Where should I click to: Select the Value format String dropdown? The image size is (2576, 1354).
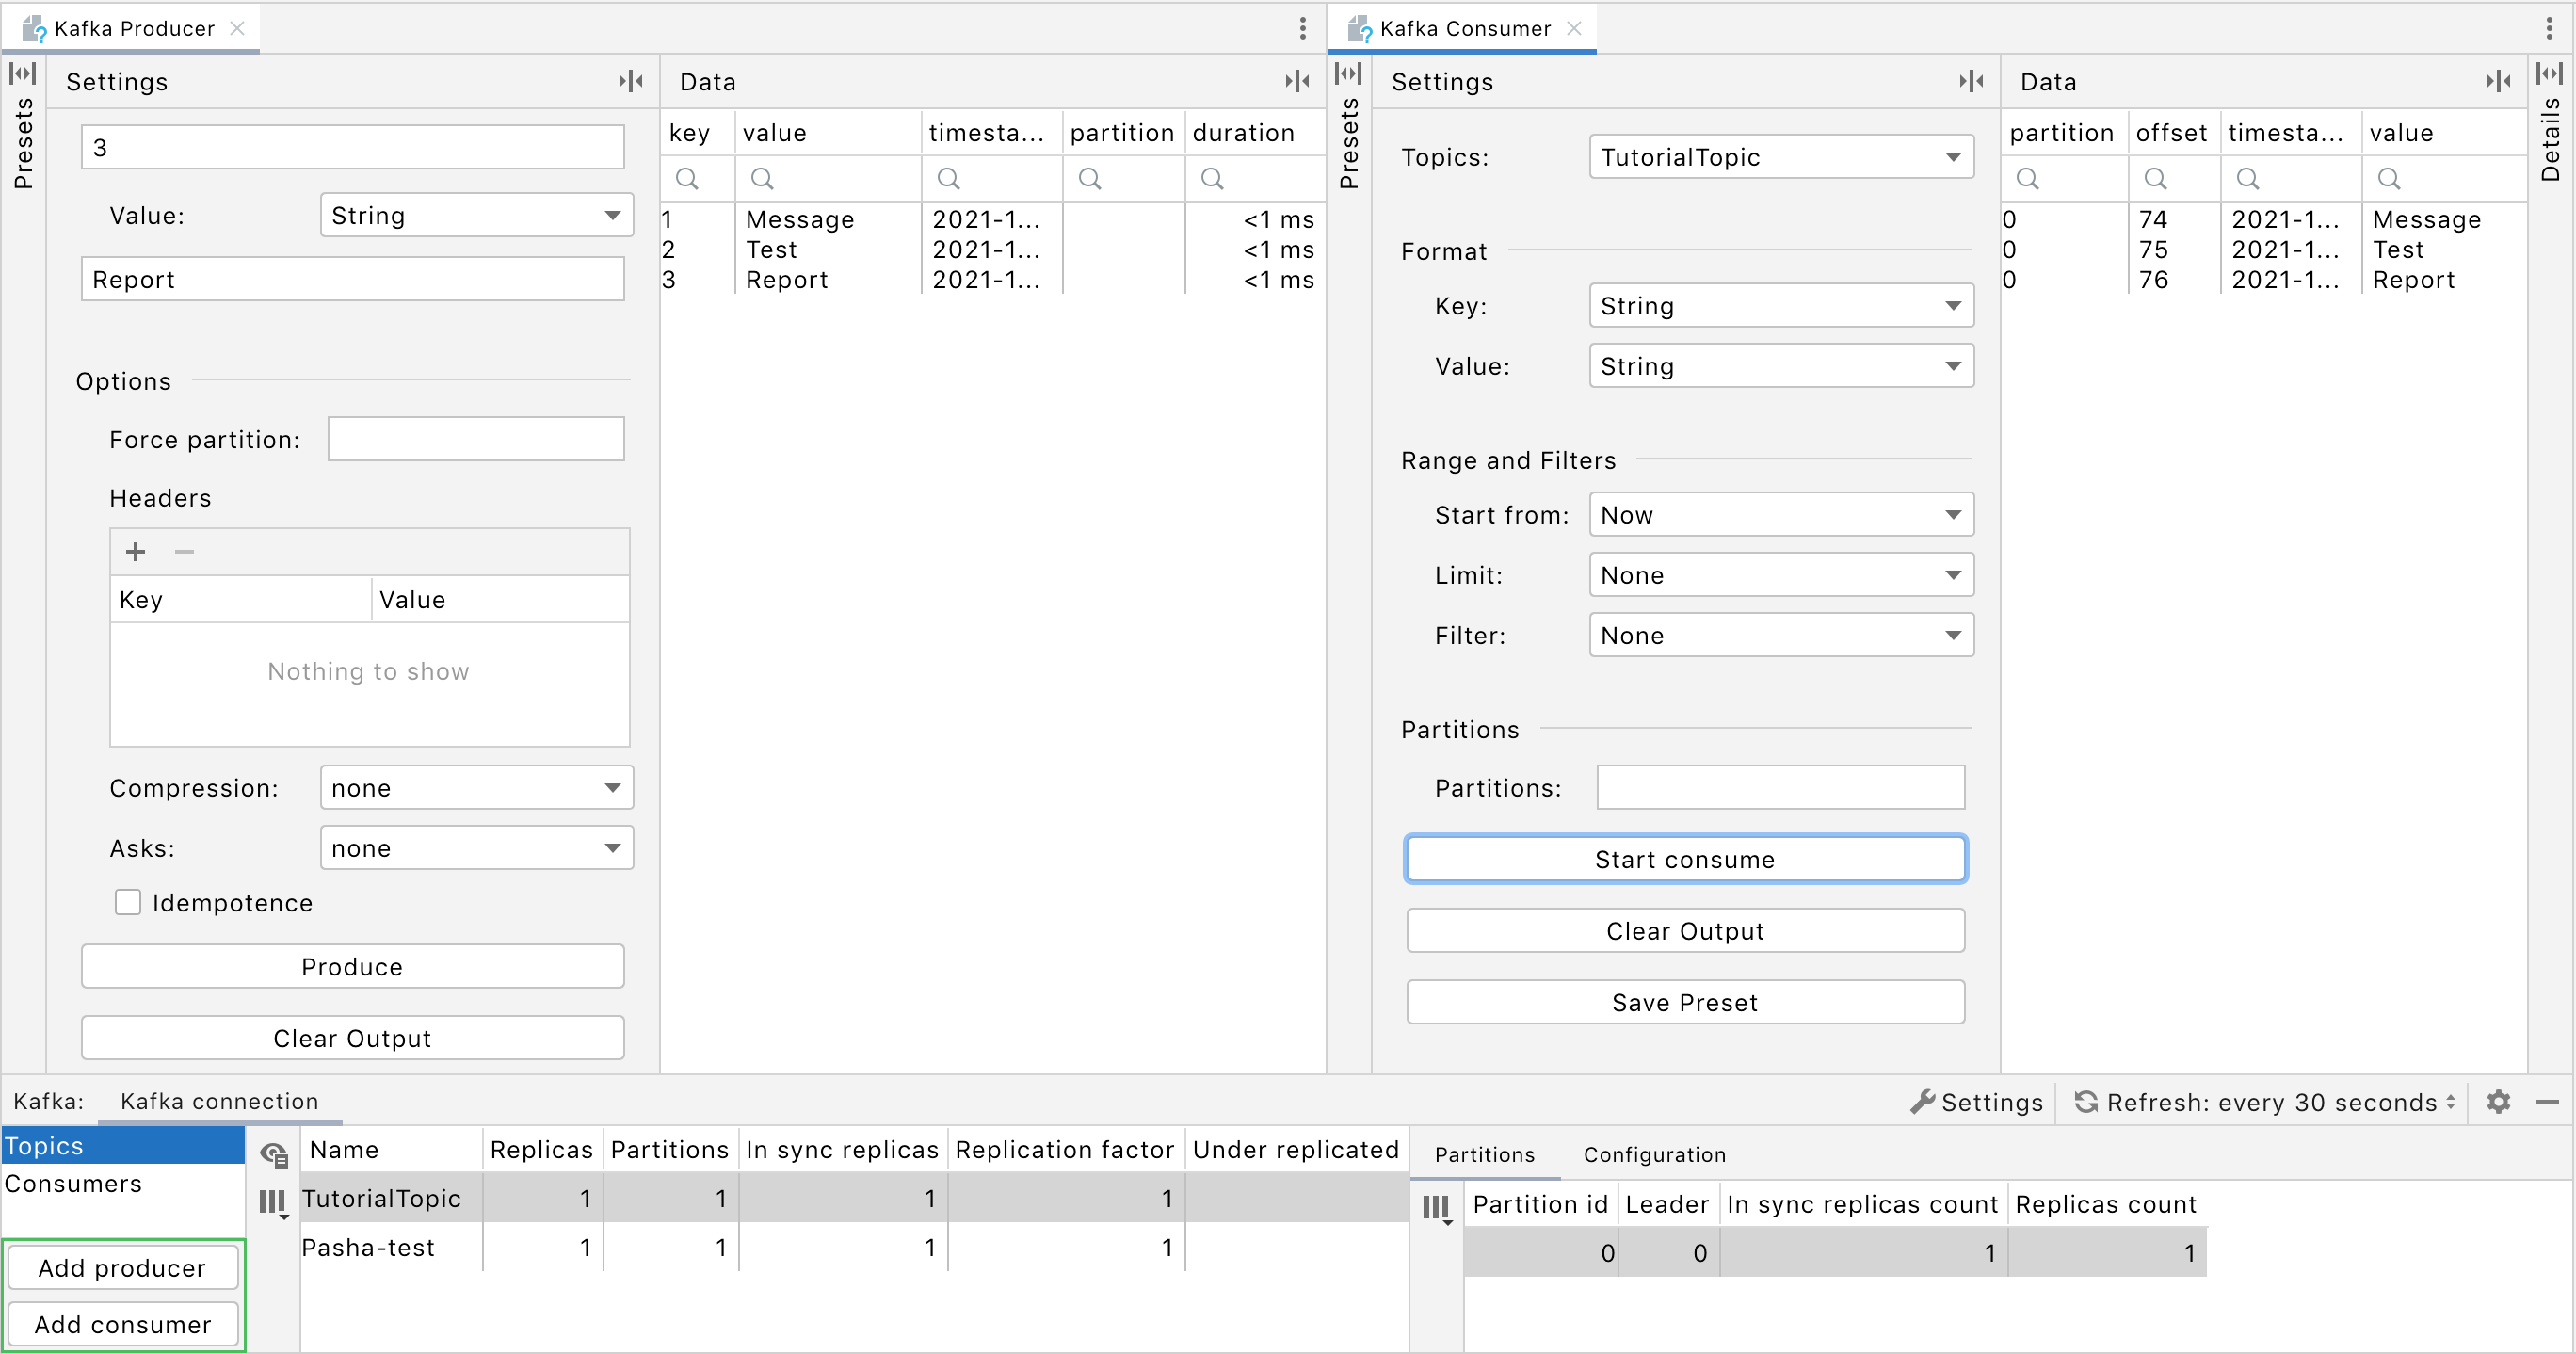(x=1774, y=366)
